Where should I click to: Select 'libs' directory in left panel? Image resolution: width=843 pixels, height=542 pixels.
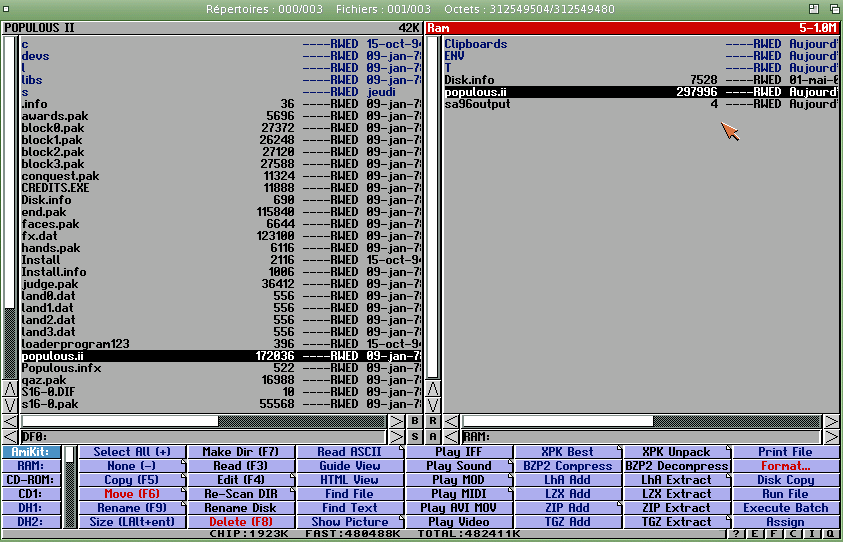pyautogui.click(x=222, y=80)
